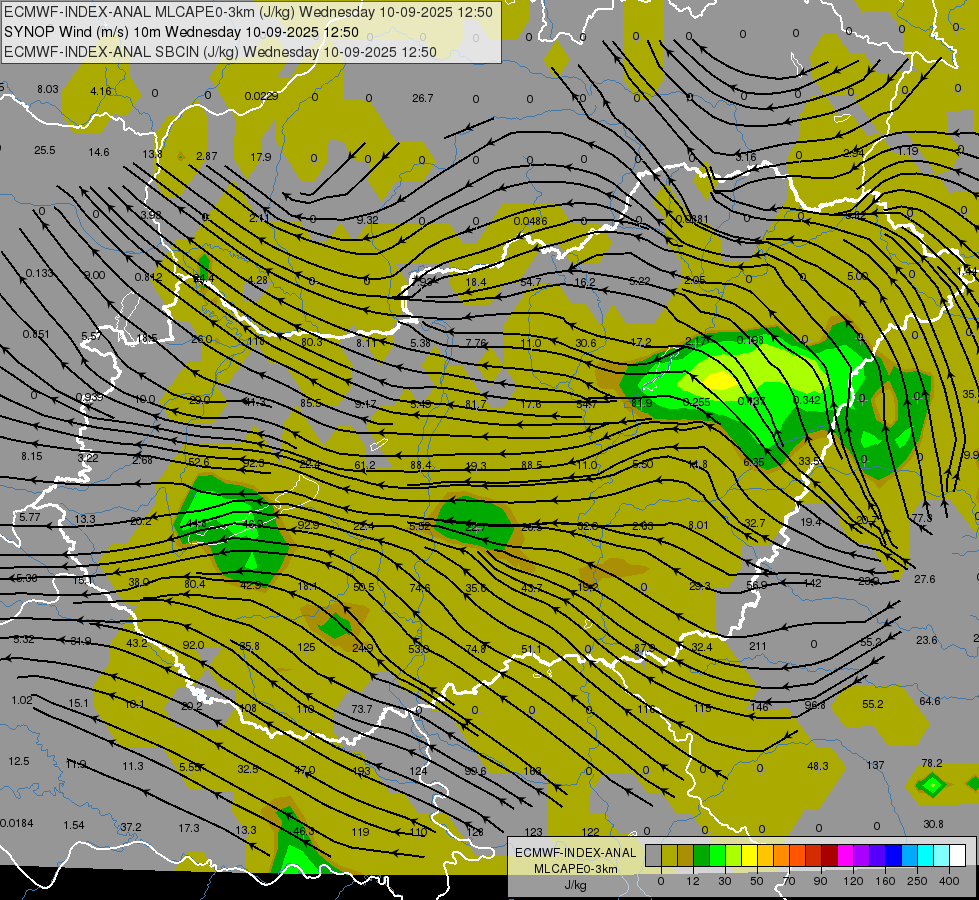
Task: Click the dark red legend swatch
Action: 830,856
